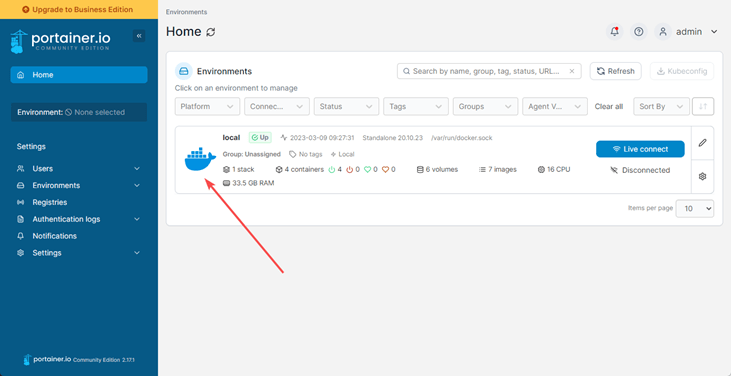Click the 6 volumes entry
Viewport: 731px width, 376px height.
[x=437, y=170]
